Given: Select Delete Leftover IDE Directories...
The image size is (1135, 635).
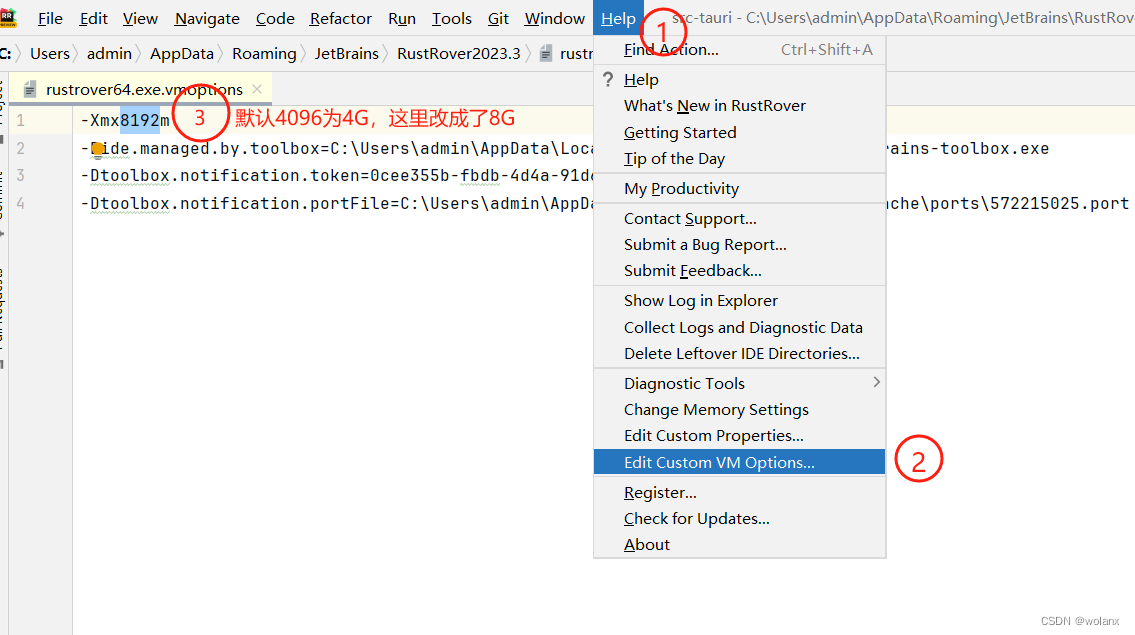Looking at the screenshot, I should point(739,353).
